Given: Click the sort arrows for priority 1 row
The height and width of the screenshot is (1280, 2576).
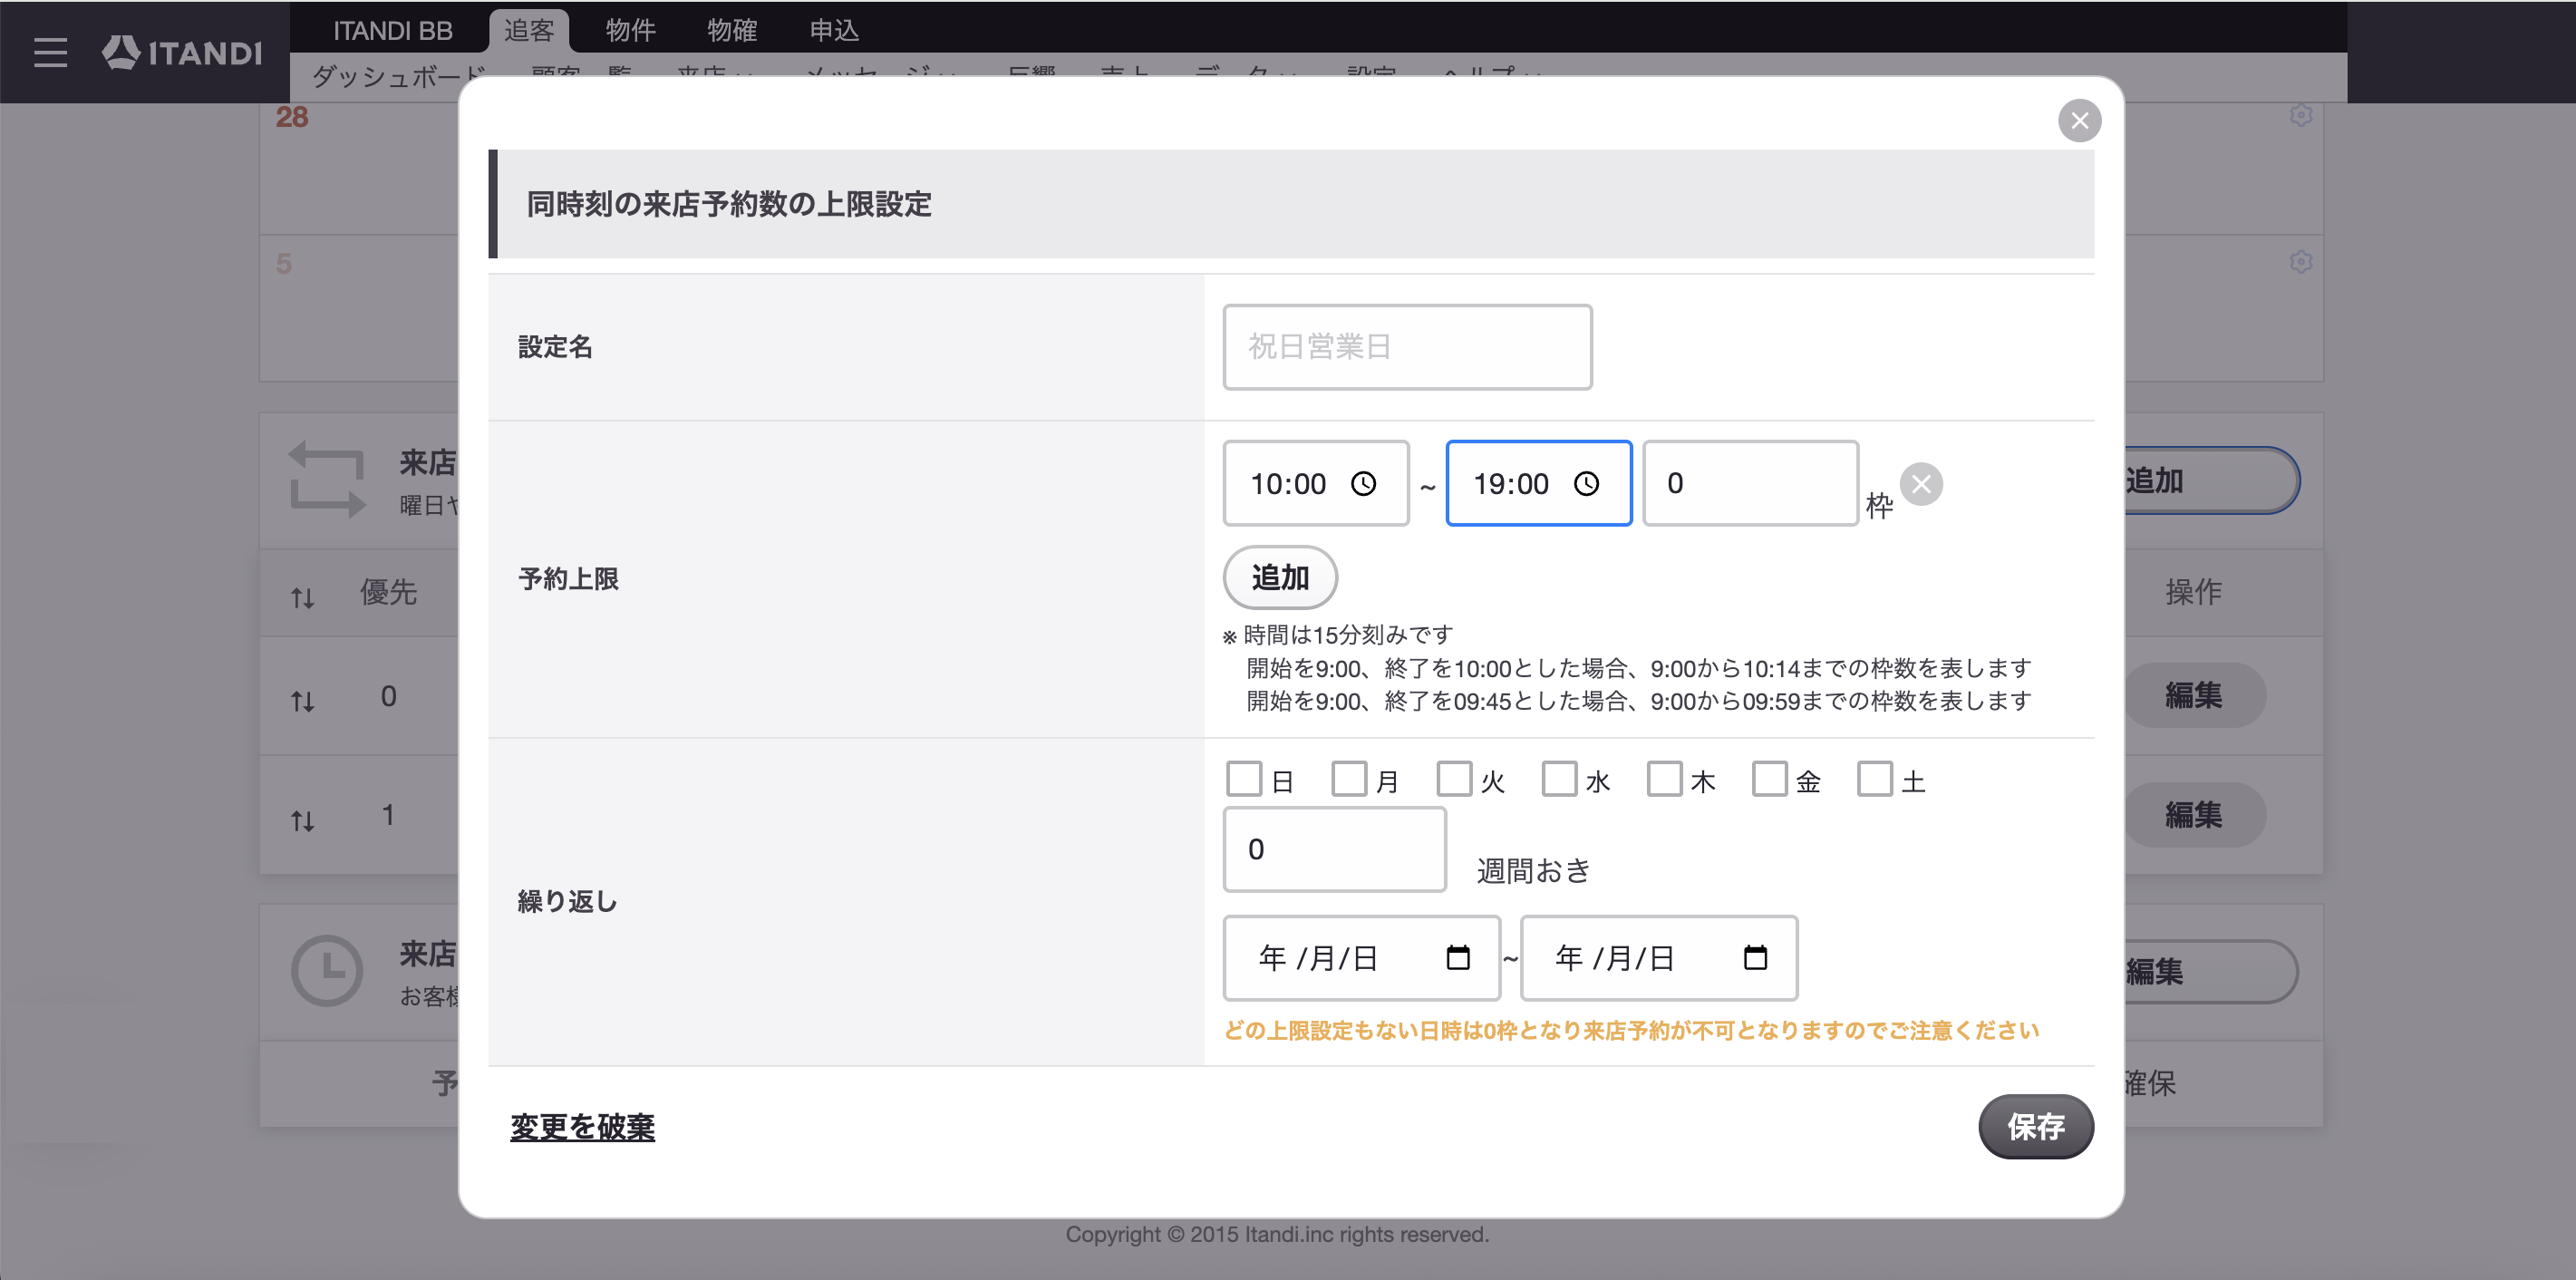Looking at the screenshot, I should pyautogui.click(x=303, y=821).
